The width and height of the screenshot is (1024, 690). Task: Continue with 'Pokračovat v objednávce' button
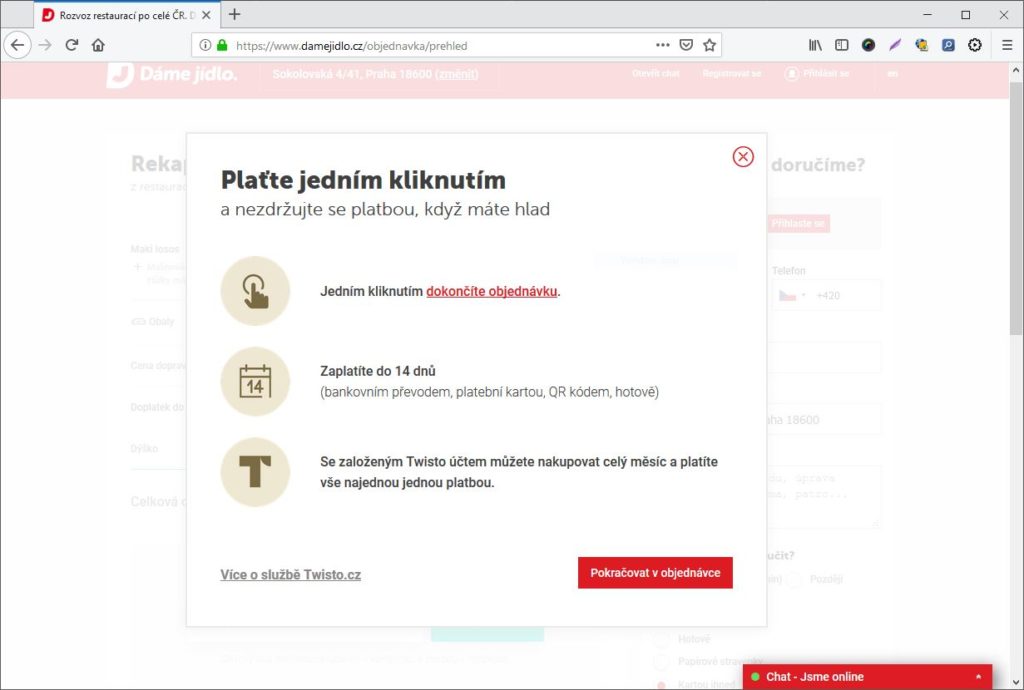coord(655,572)
